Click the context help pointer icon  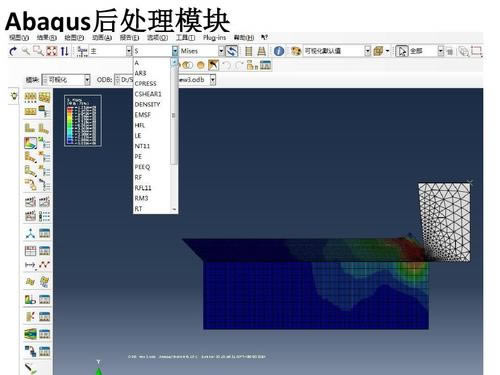pyautogui.click(x=264, y=37)
